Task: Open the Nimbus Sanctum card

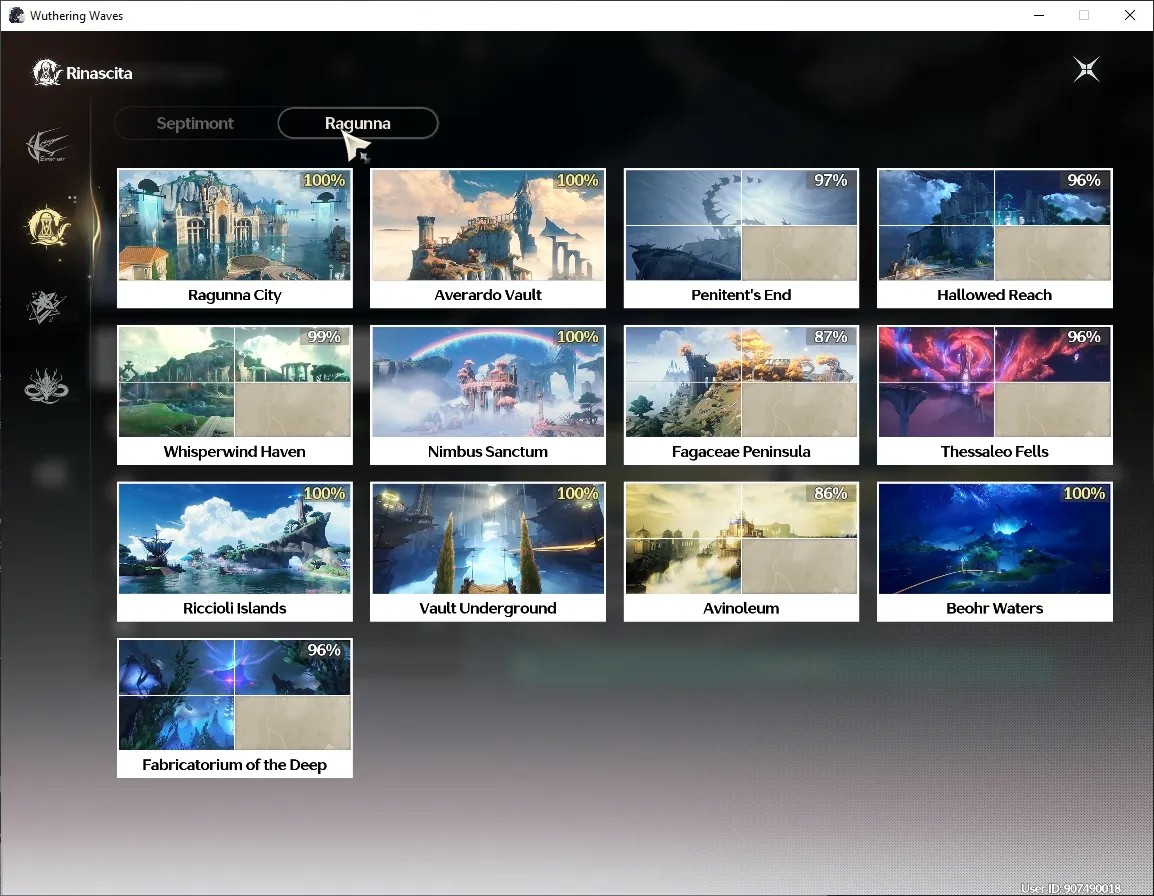Action: 488,395
